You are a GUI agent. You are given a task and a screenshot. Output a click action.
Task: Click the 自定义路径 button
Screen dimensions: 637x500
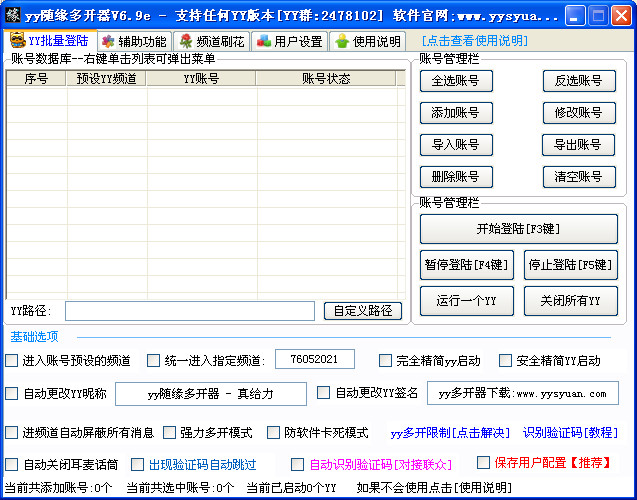(363, 311)
